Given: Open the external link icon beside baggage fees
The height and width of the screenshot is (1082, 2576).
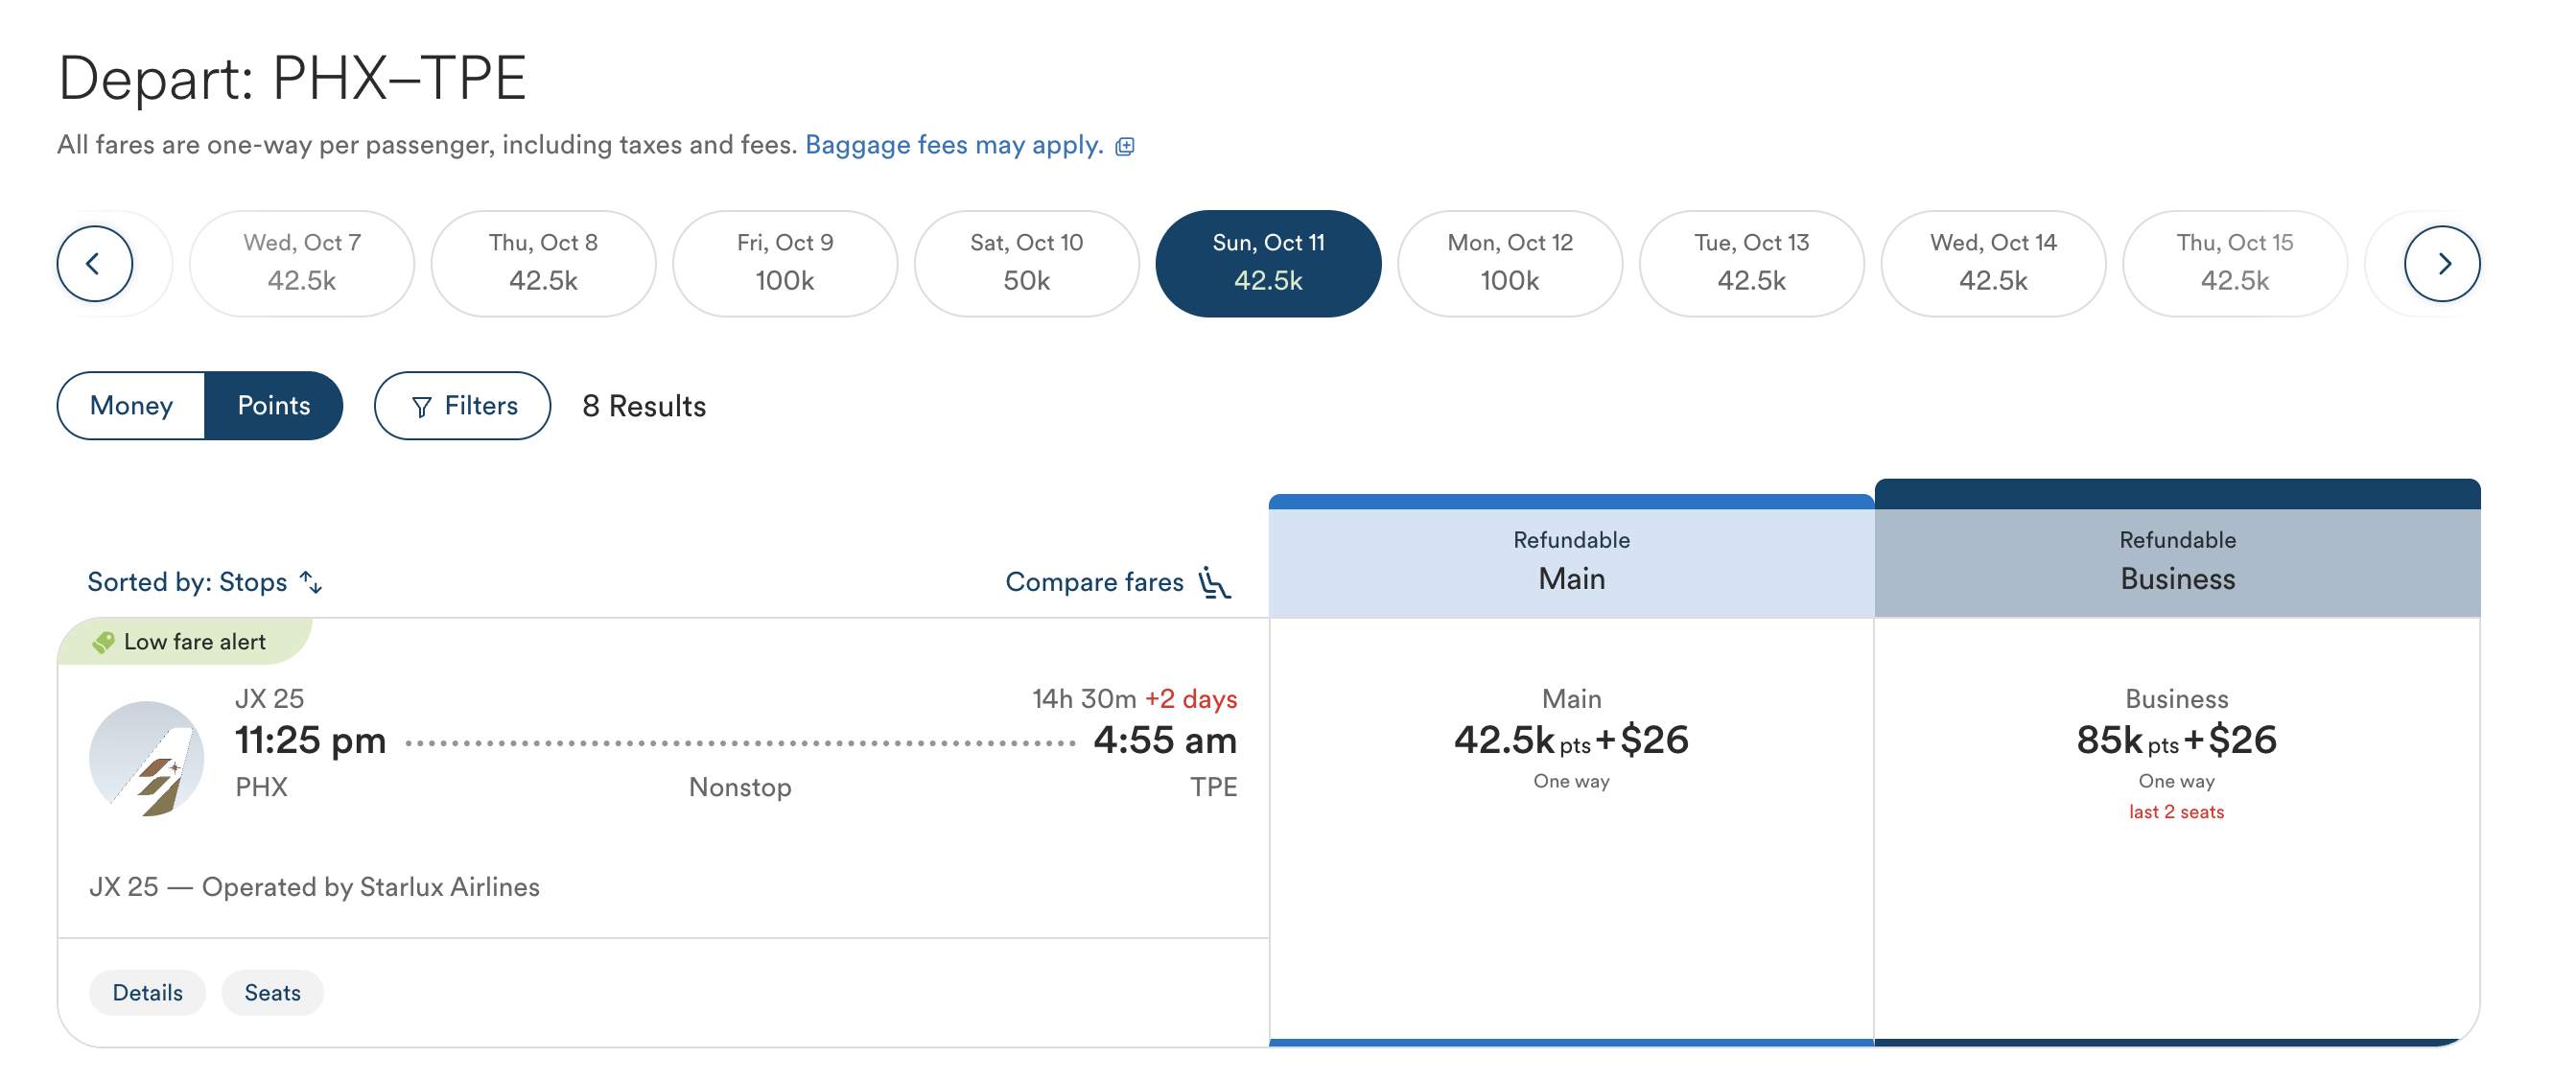Looking at the screenshot, I should point(1125,146).
